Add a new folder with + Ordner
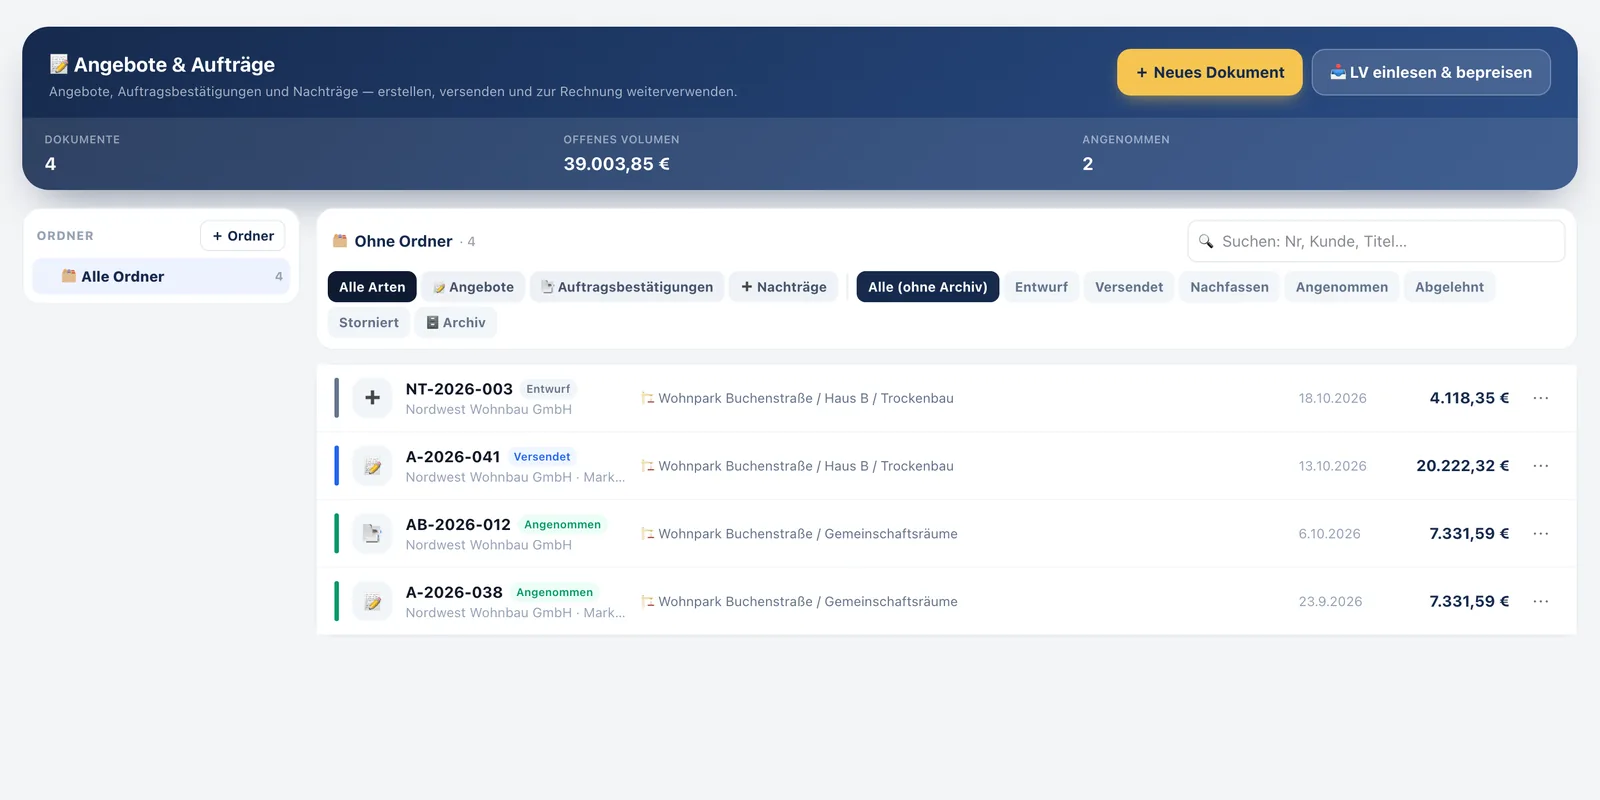Viewport: 1600px width, 800px height. coord(243,236)
